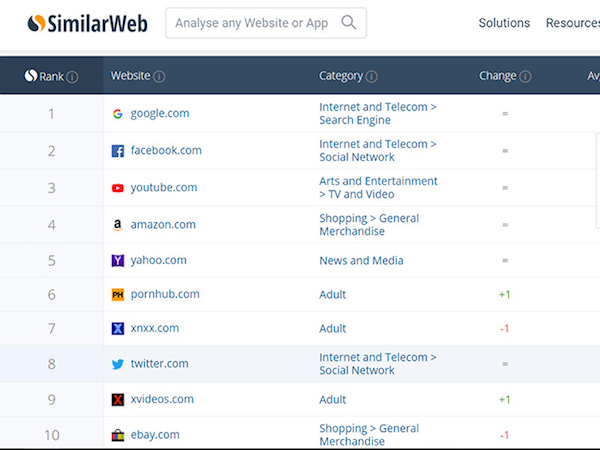Viewport: 600px width, 450px height.
Task: Click rank number 5
Action: click(51, 261)
